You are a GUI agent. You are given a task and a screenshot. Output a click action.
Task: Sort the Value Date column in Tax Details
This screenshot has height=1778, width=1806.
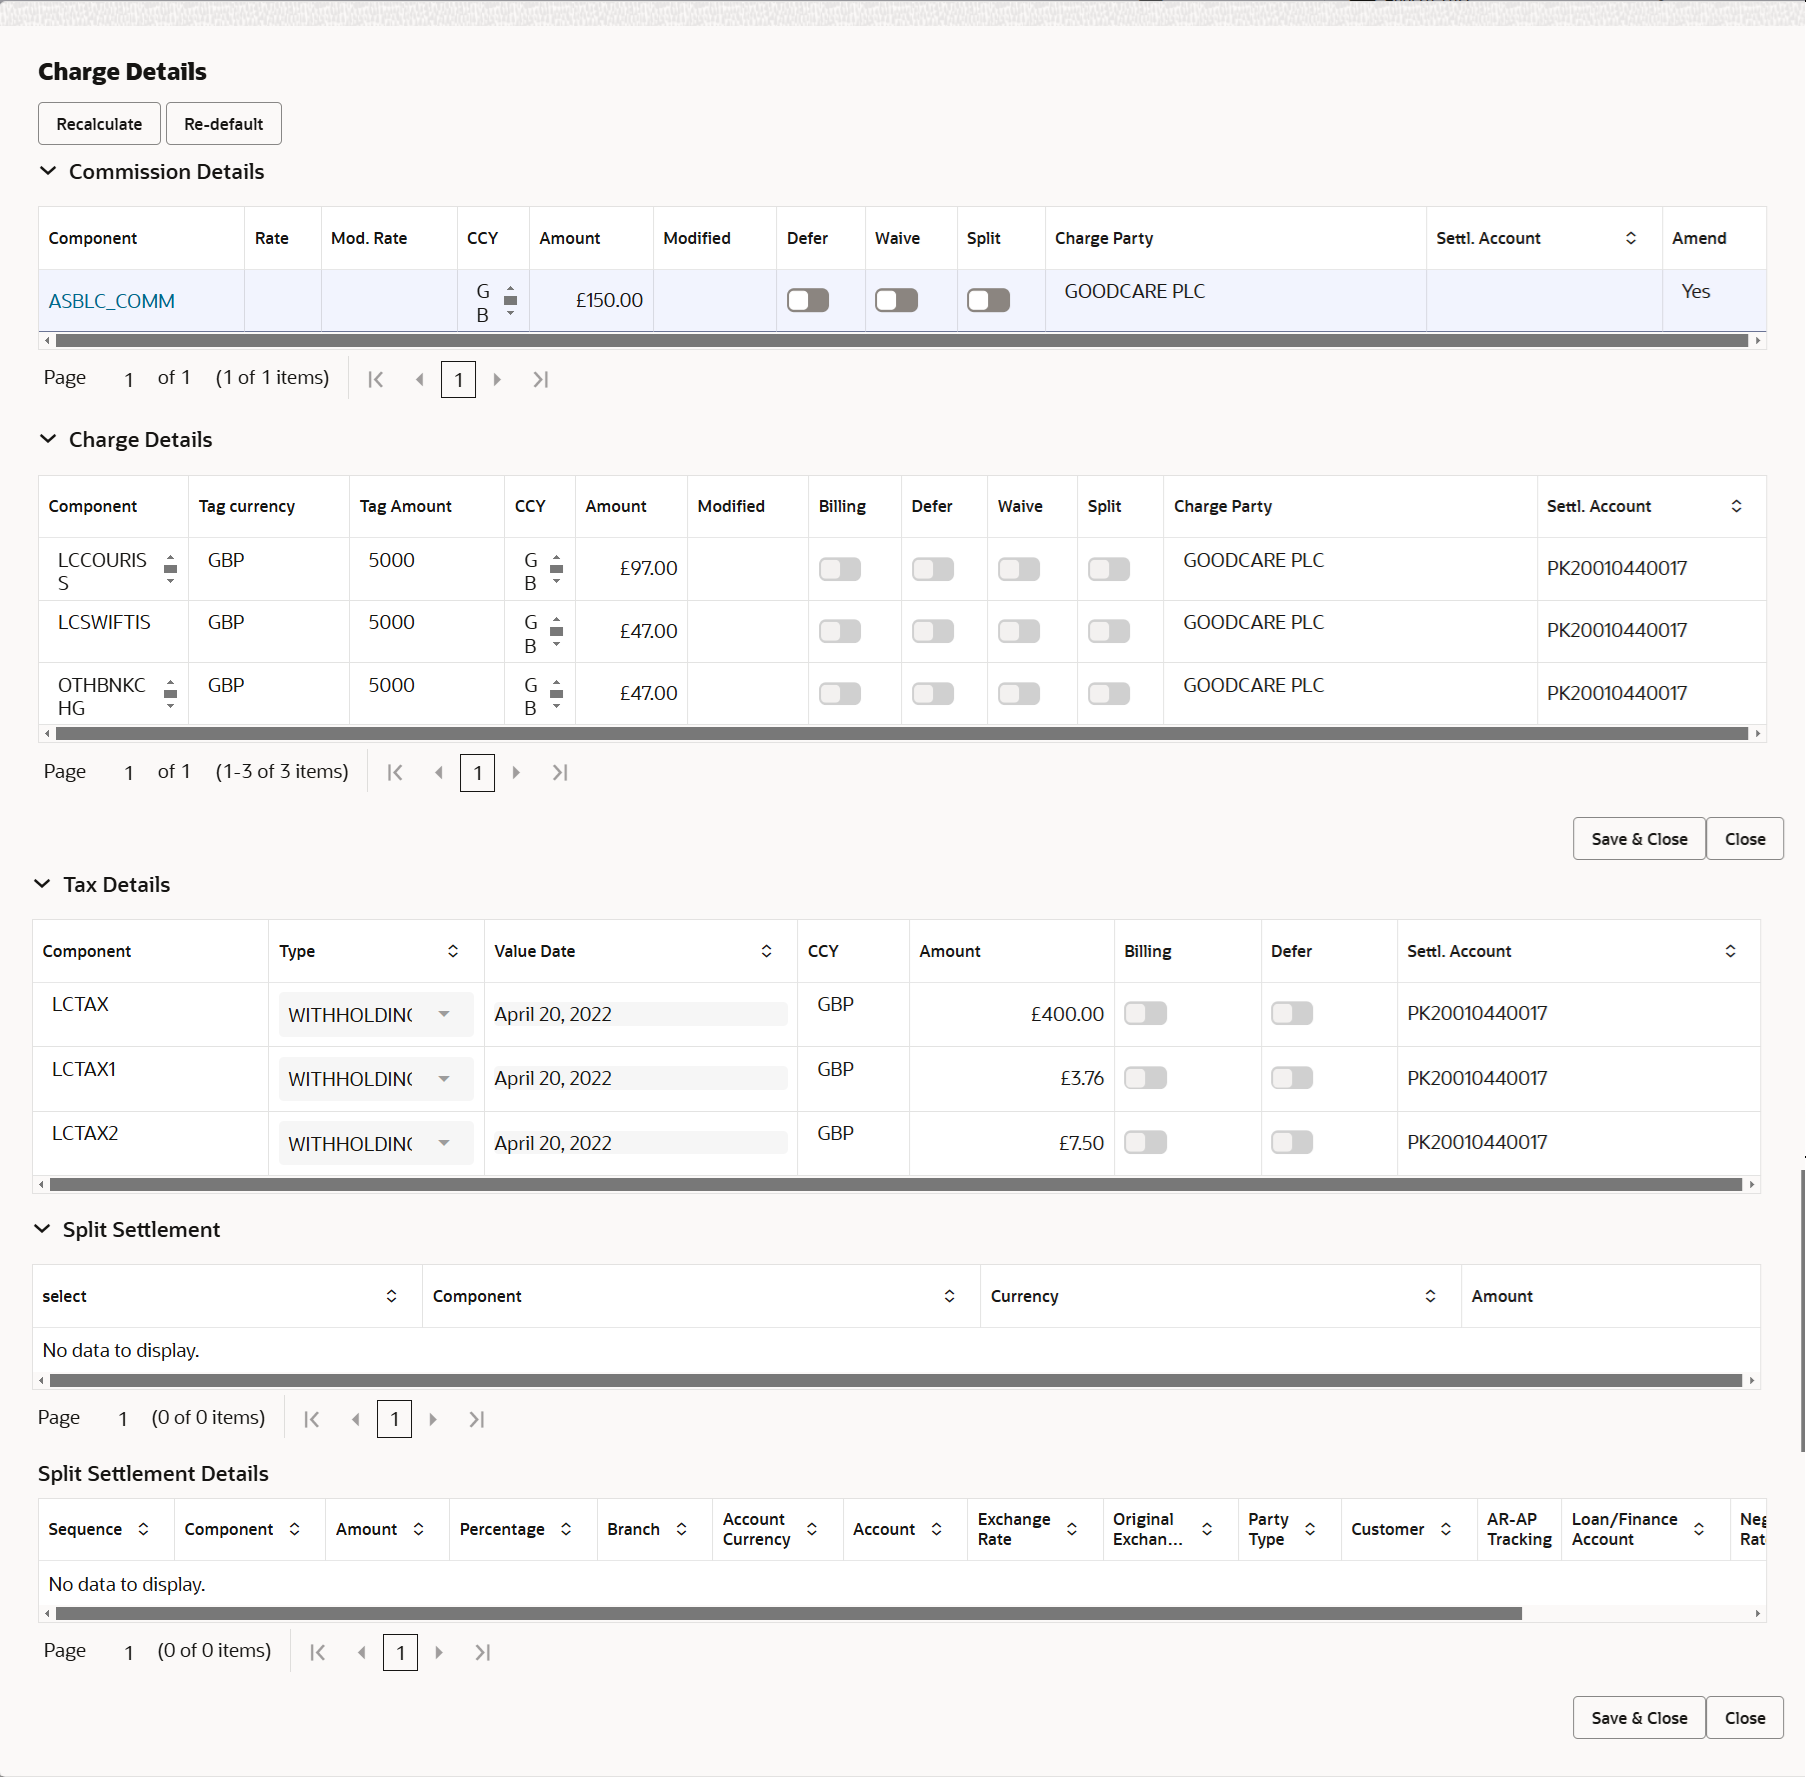click(767, 951)
